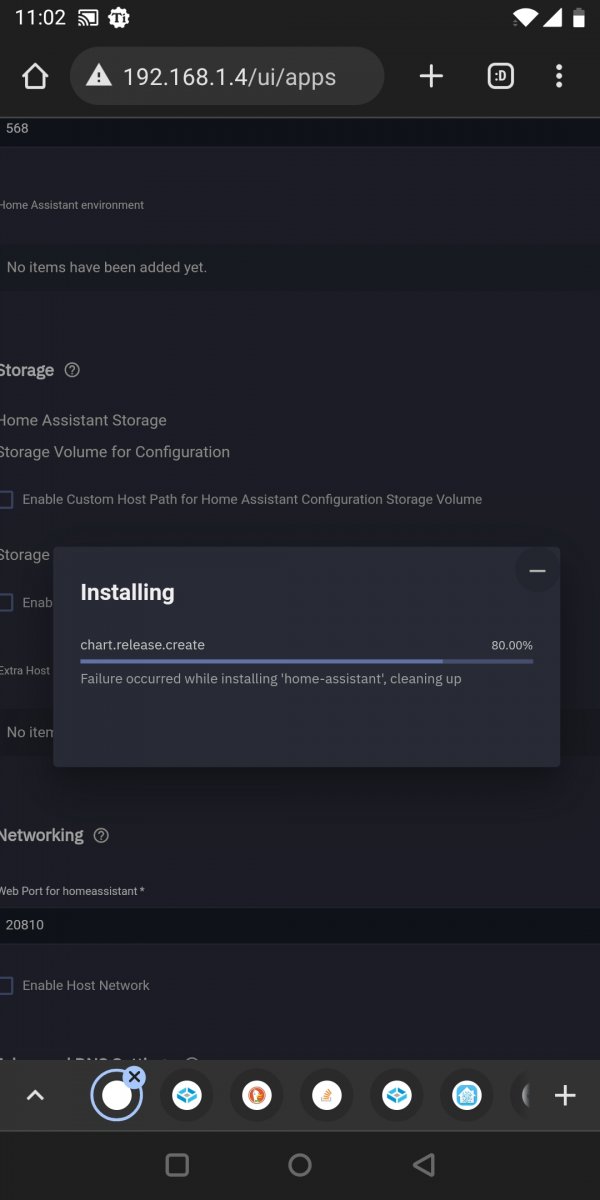600x1200 pixels.
Task: Add a tab with the bottom strip plus icon
Action: click(565, 1096)
